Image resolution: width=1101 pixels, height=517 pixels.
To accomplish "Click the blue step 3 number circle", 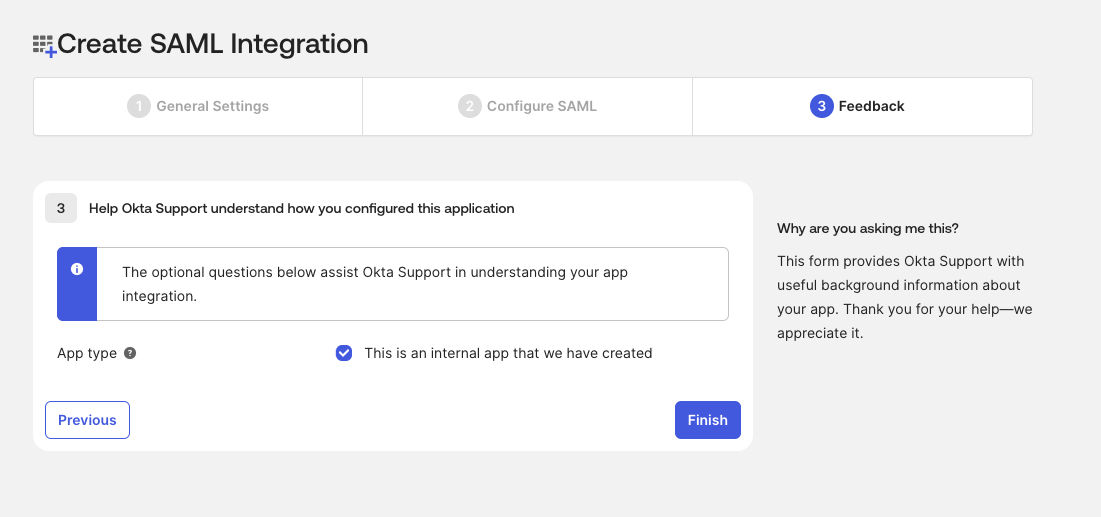I will (822, 106).
